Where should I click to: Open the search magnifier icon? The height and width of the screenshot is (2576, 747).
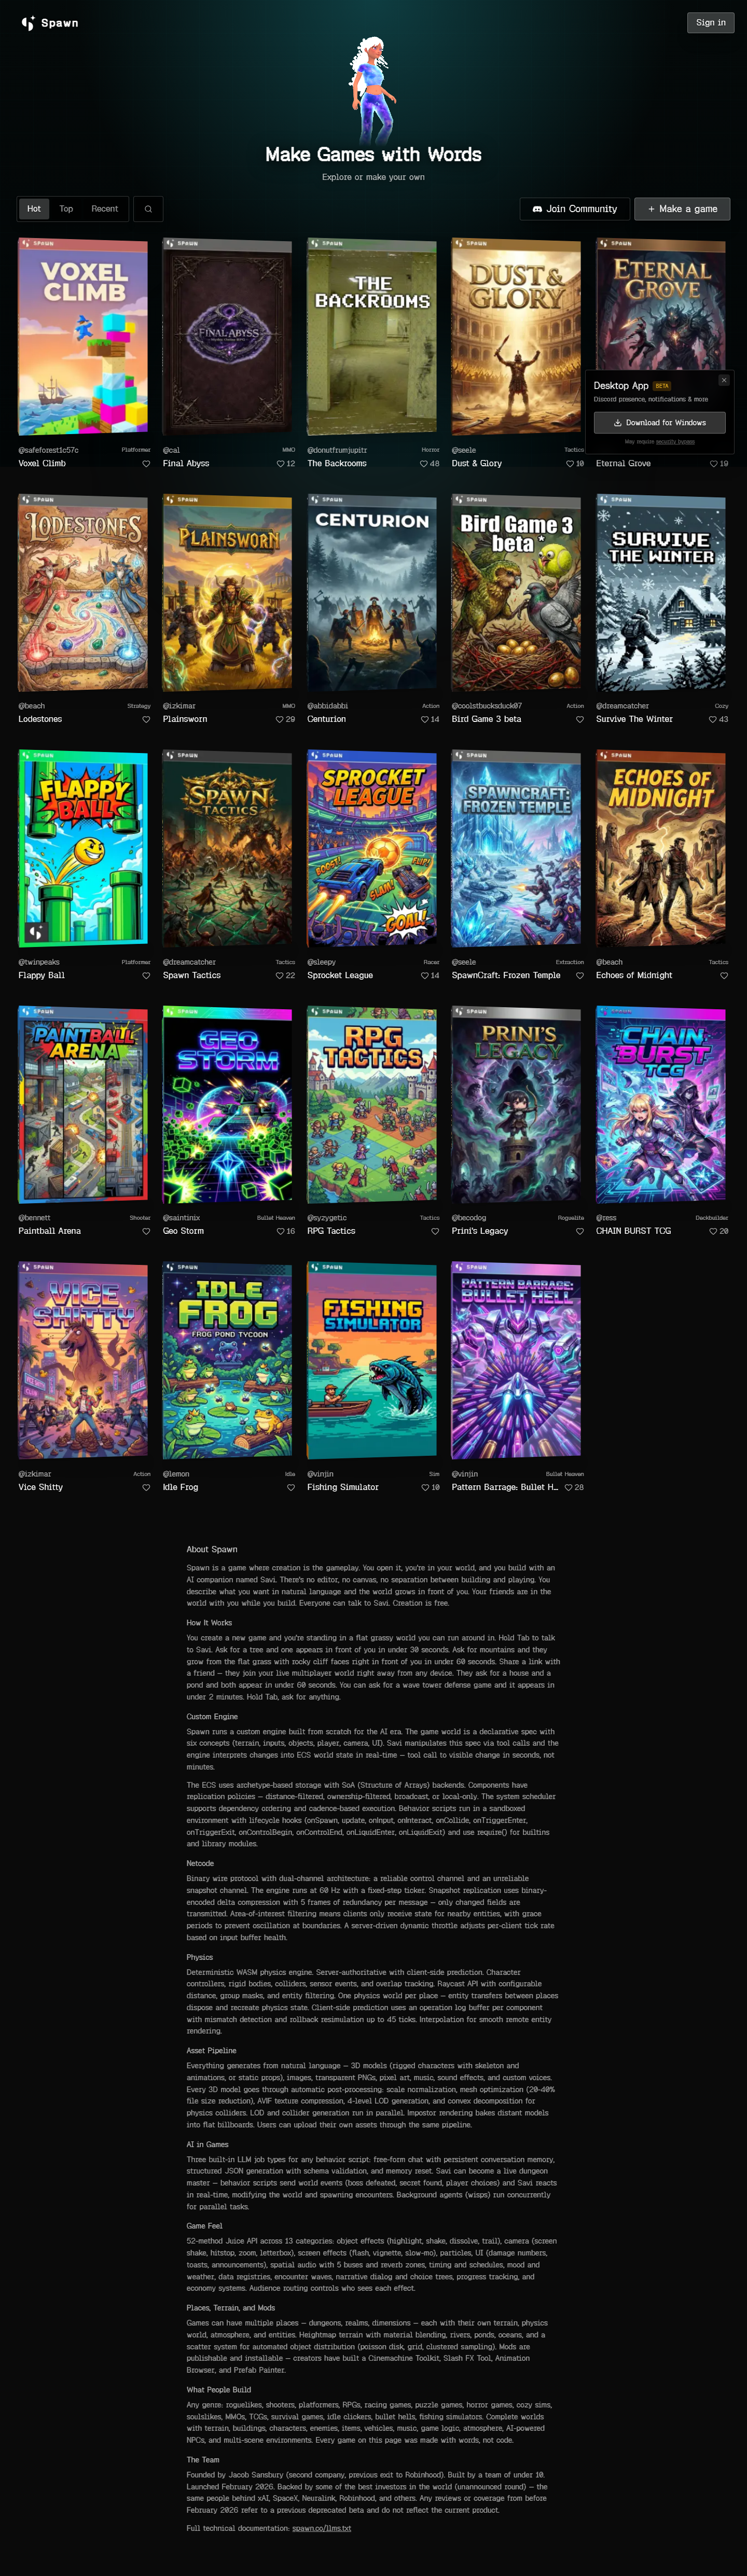pos(148,209)
